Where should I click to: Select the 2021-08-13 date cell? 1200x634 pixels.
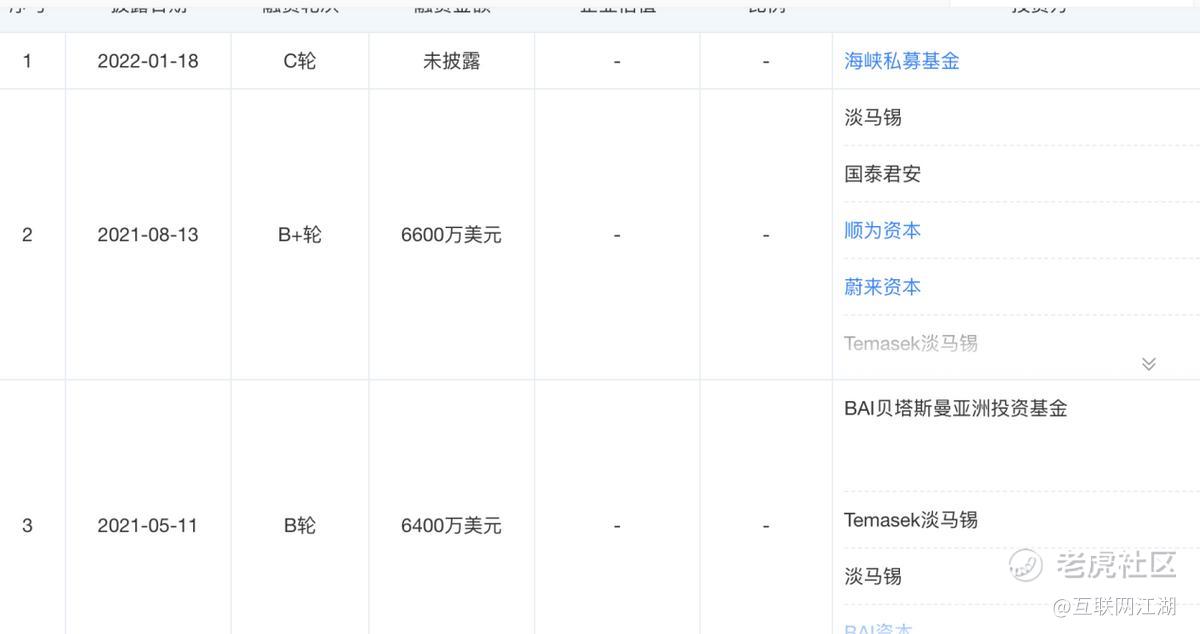pos(148,235)
